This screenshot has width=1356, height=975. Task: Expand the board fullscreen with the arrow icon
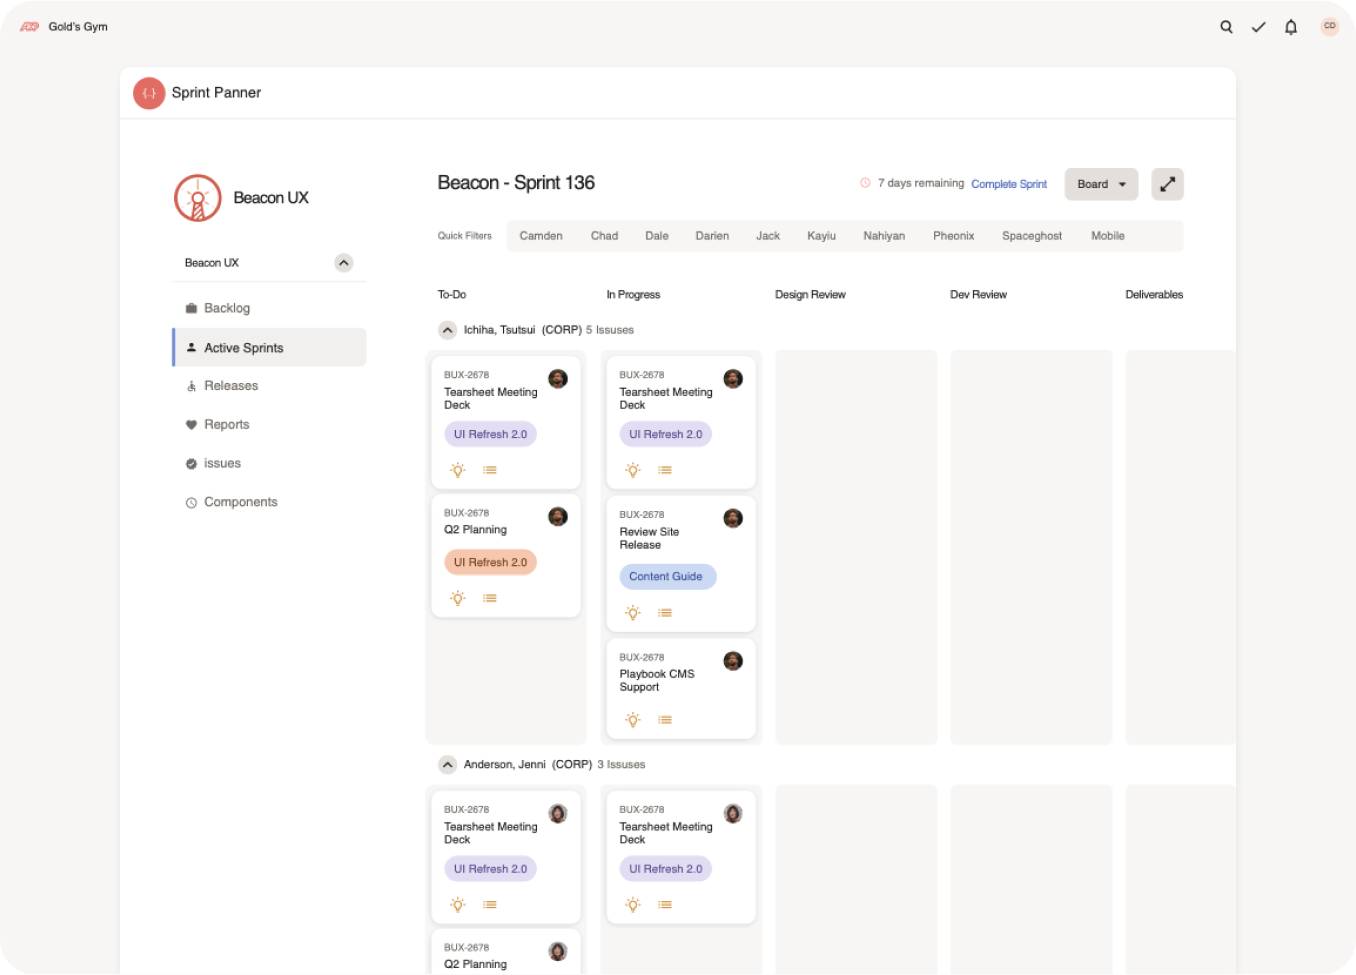tap(1167, 184)
